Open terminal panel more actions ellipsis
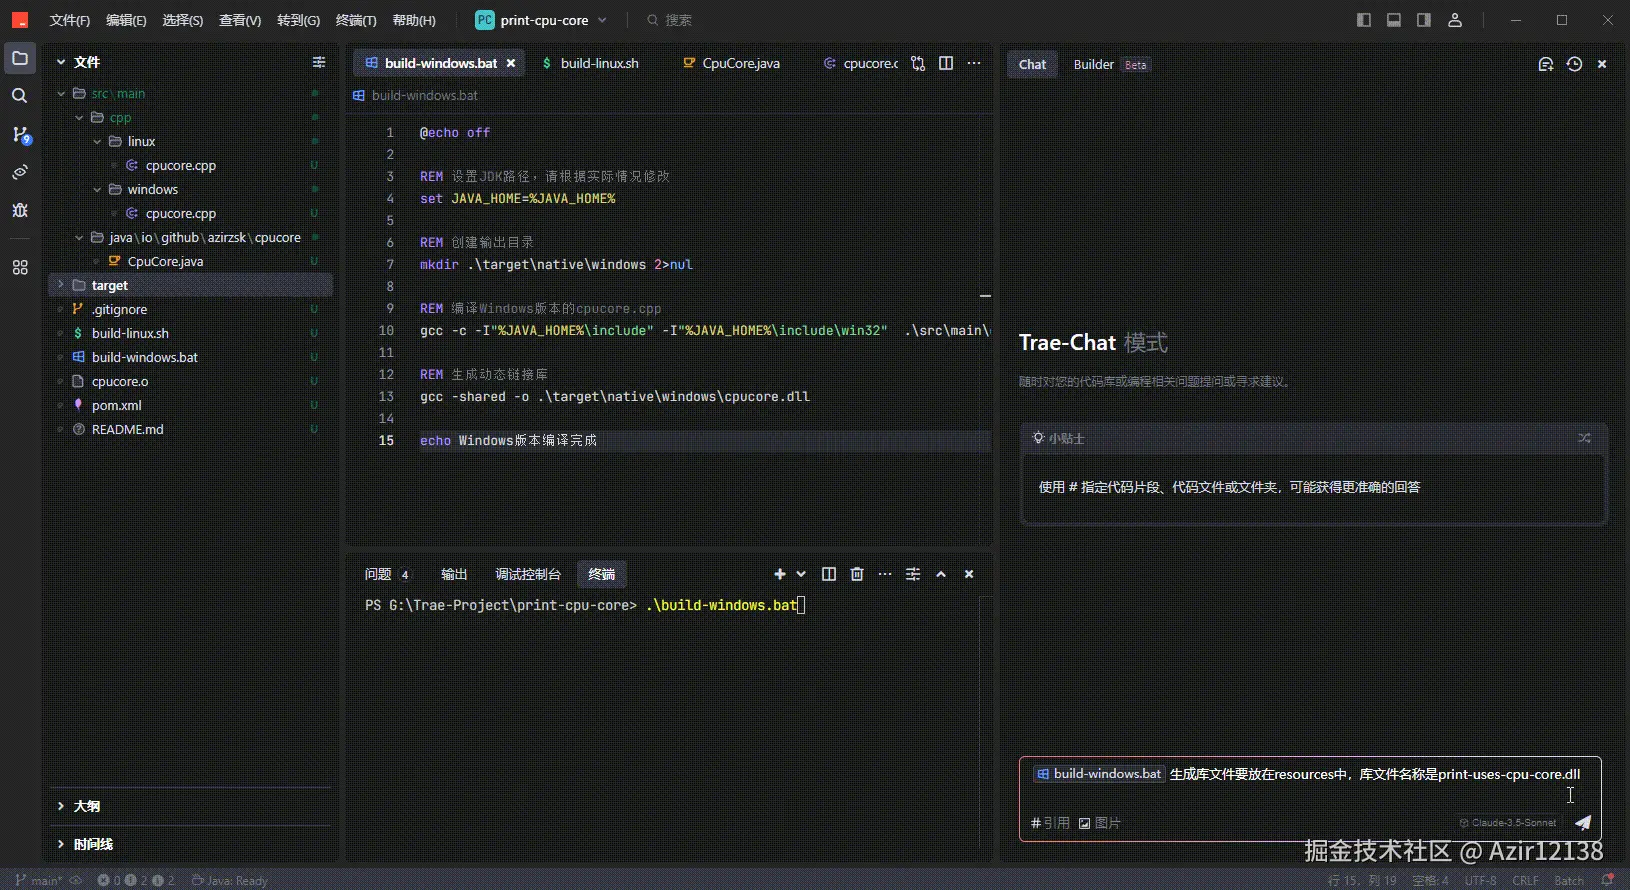 885,574
